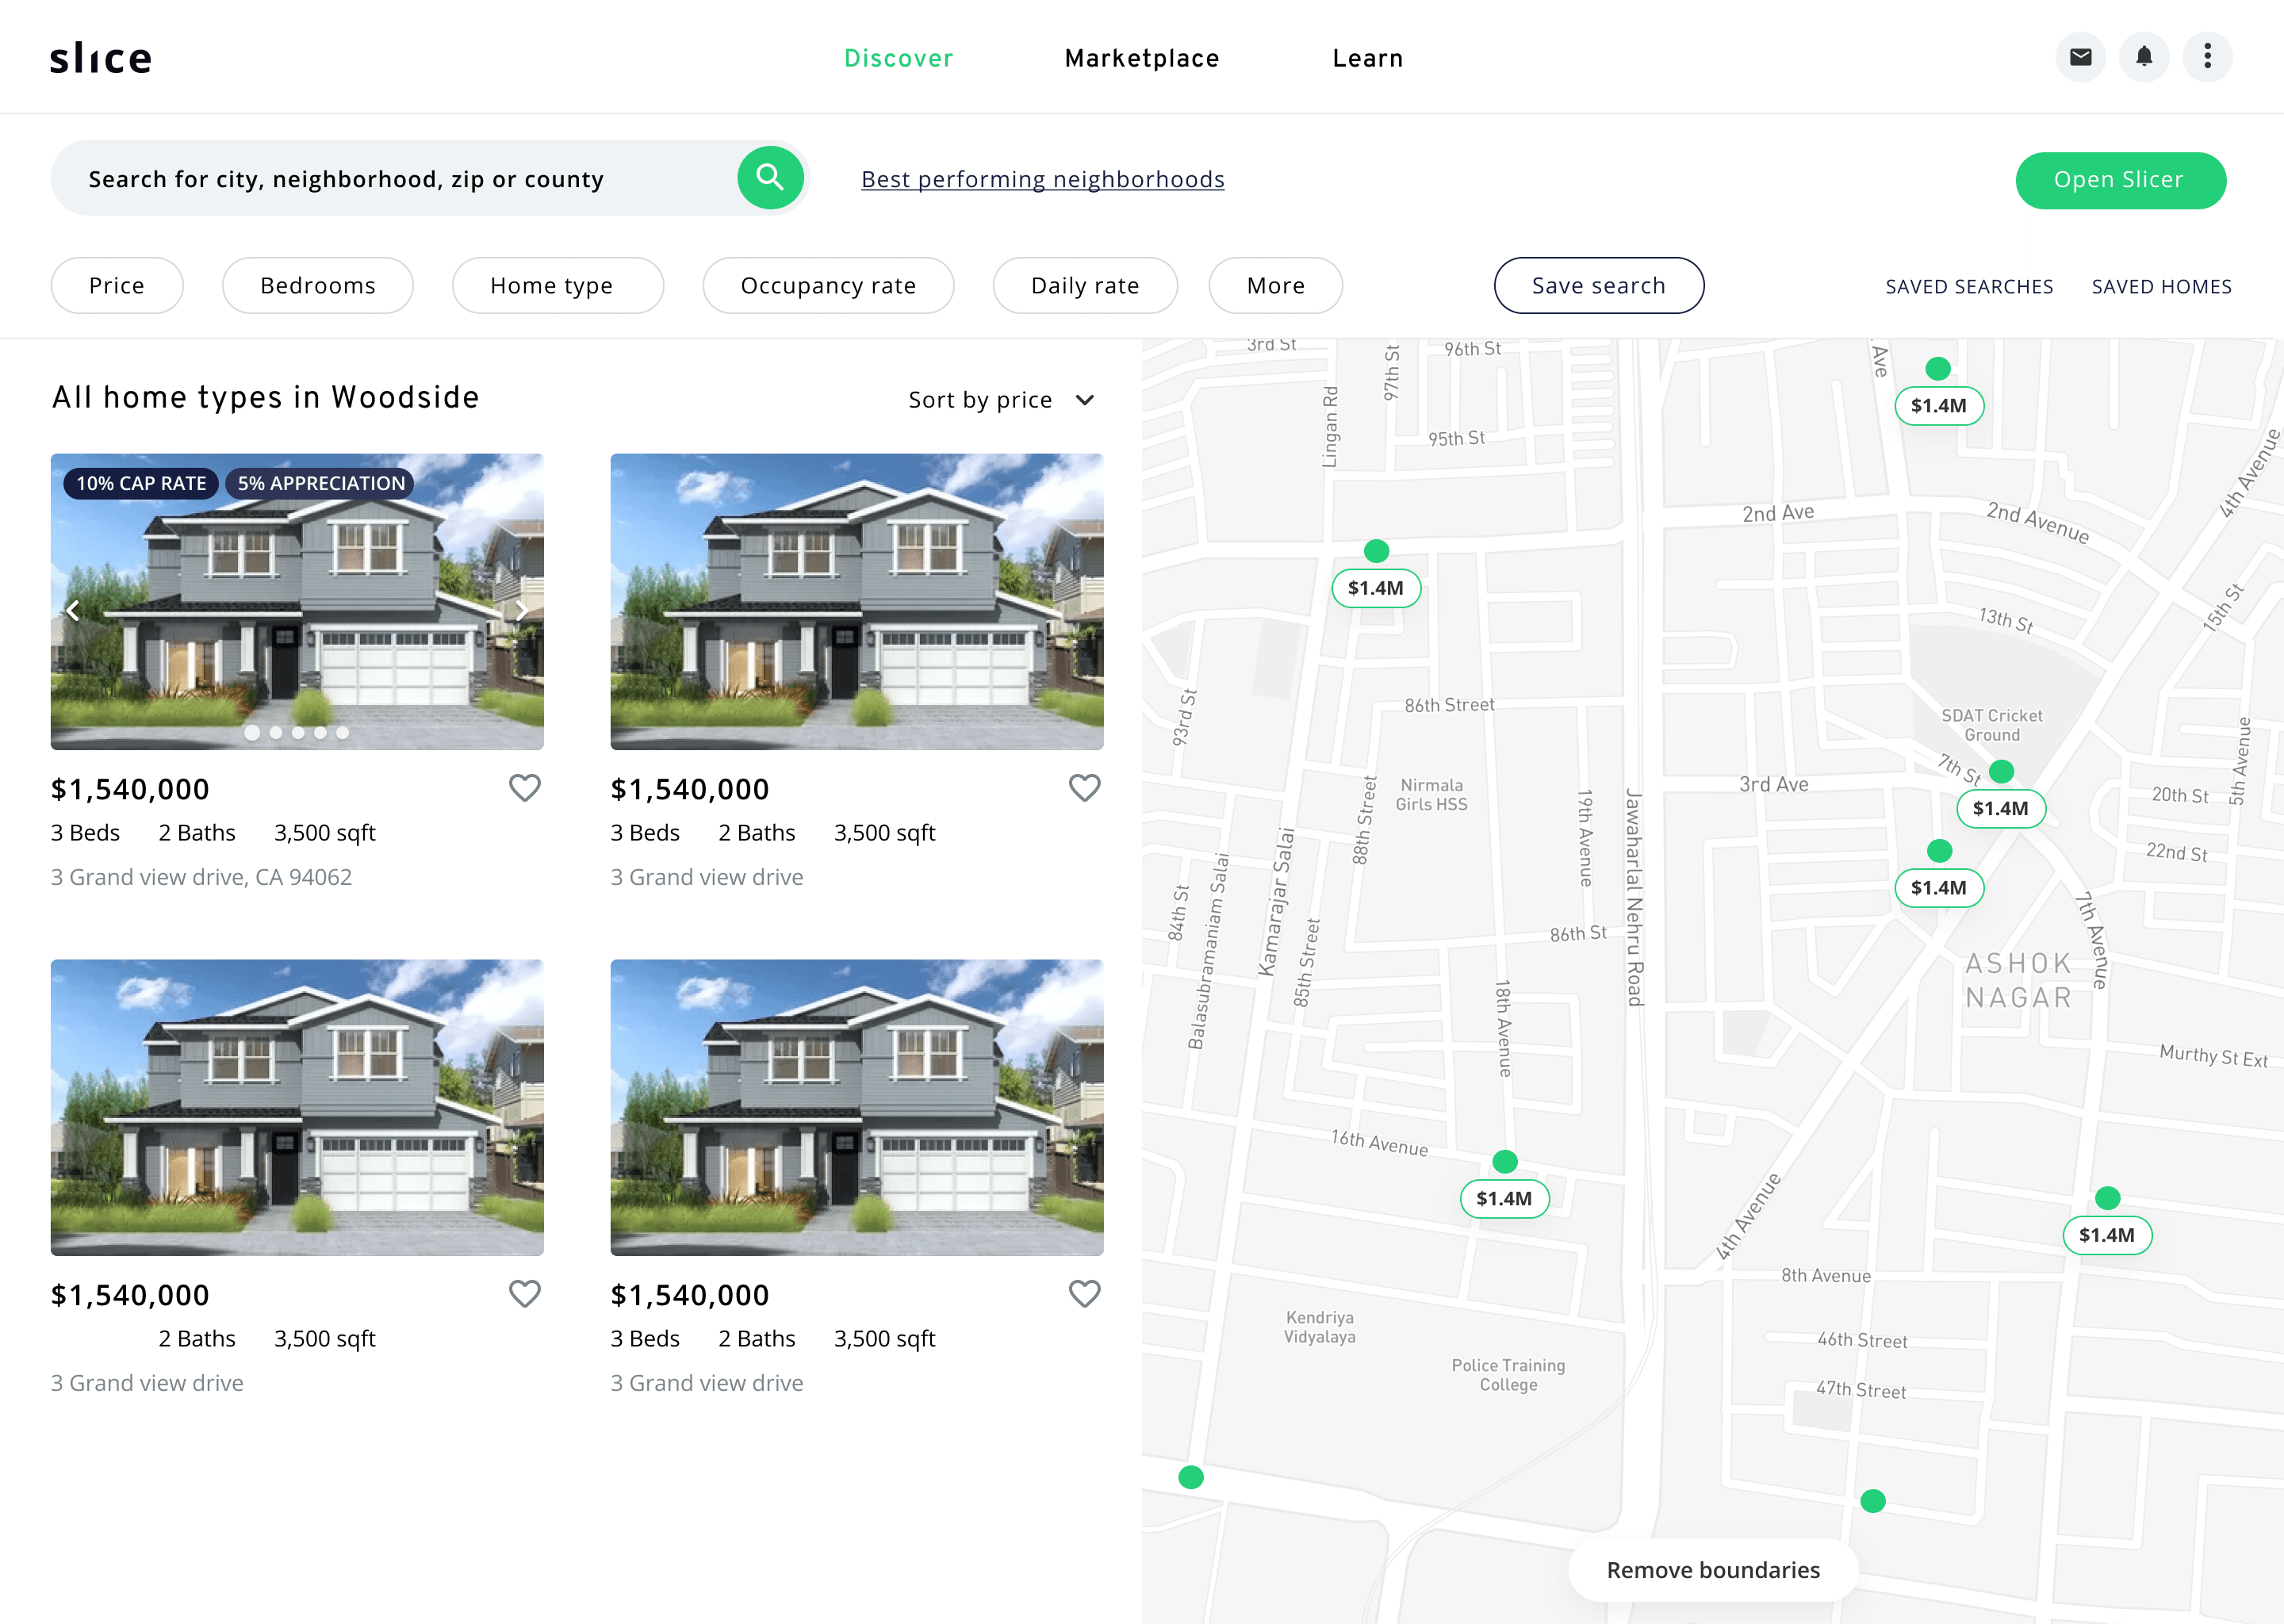Click the green search magnifier icon
This screenshot has width=2284, height=1624.
pos(770,178)
